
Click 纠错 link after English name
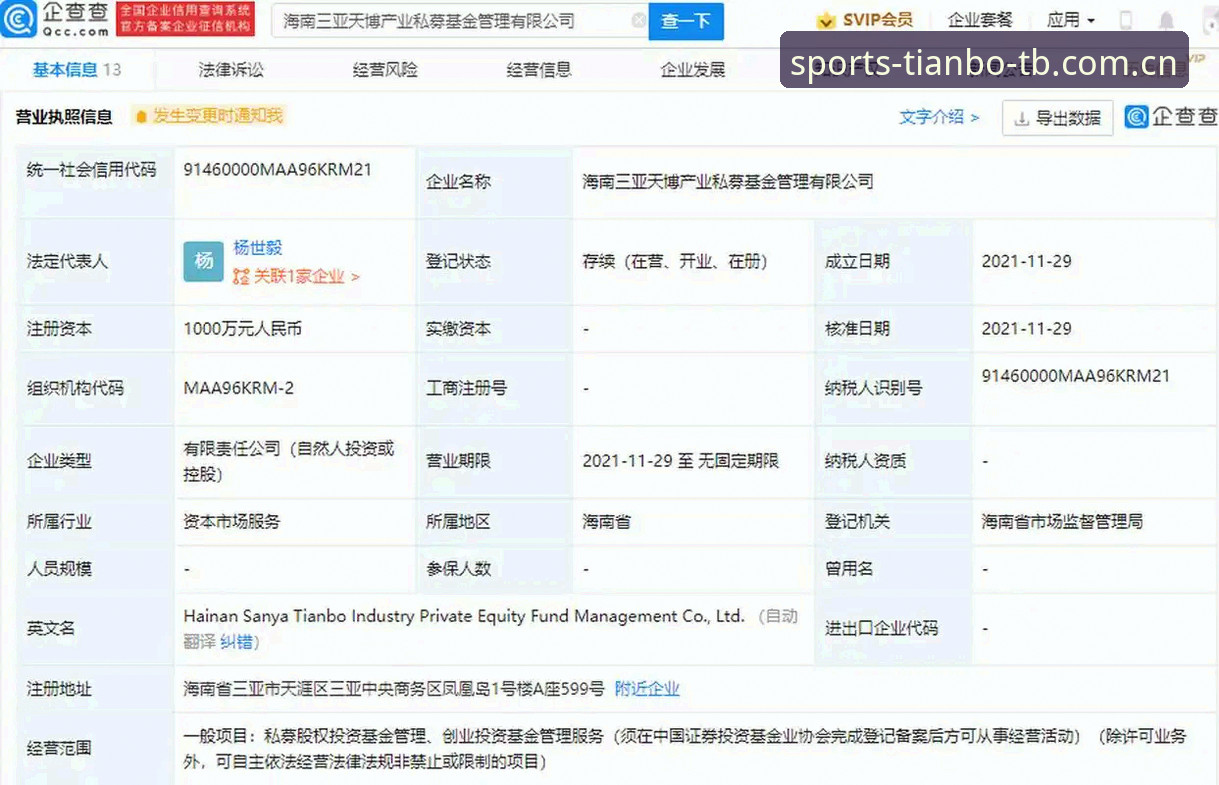pyautogui.click(x=235, y=642)
